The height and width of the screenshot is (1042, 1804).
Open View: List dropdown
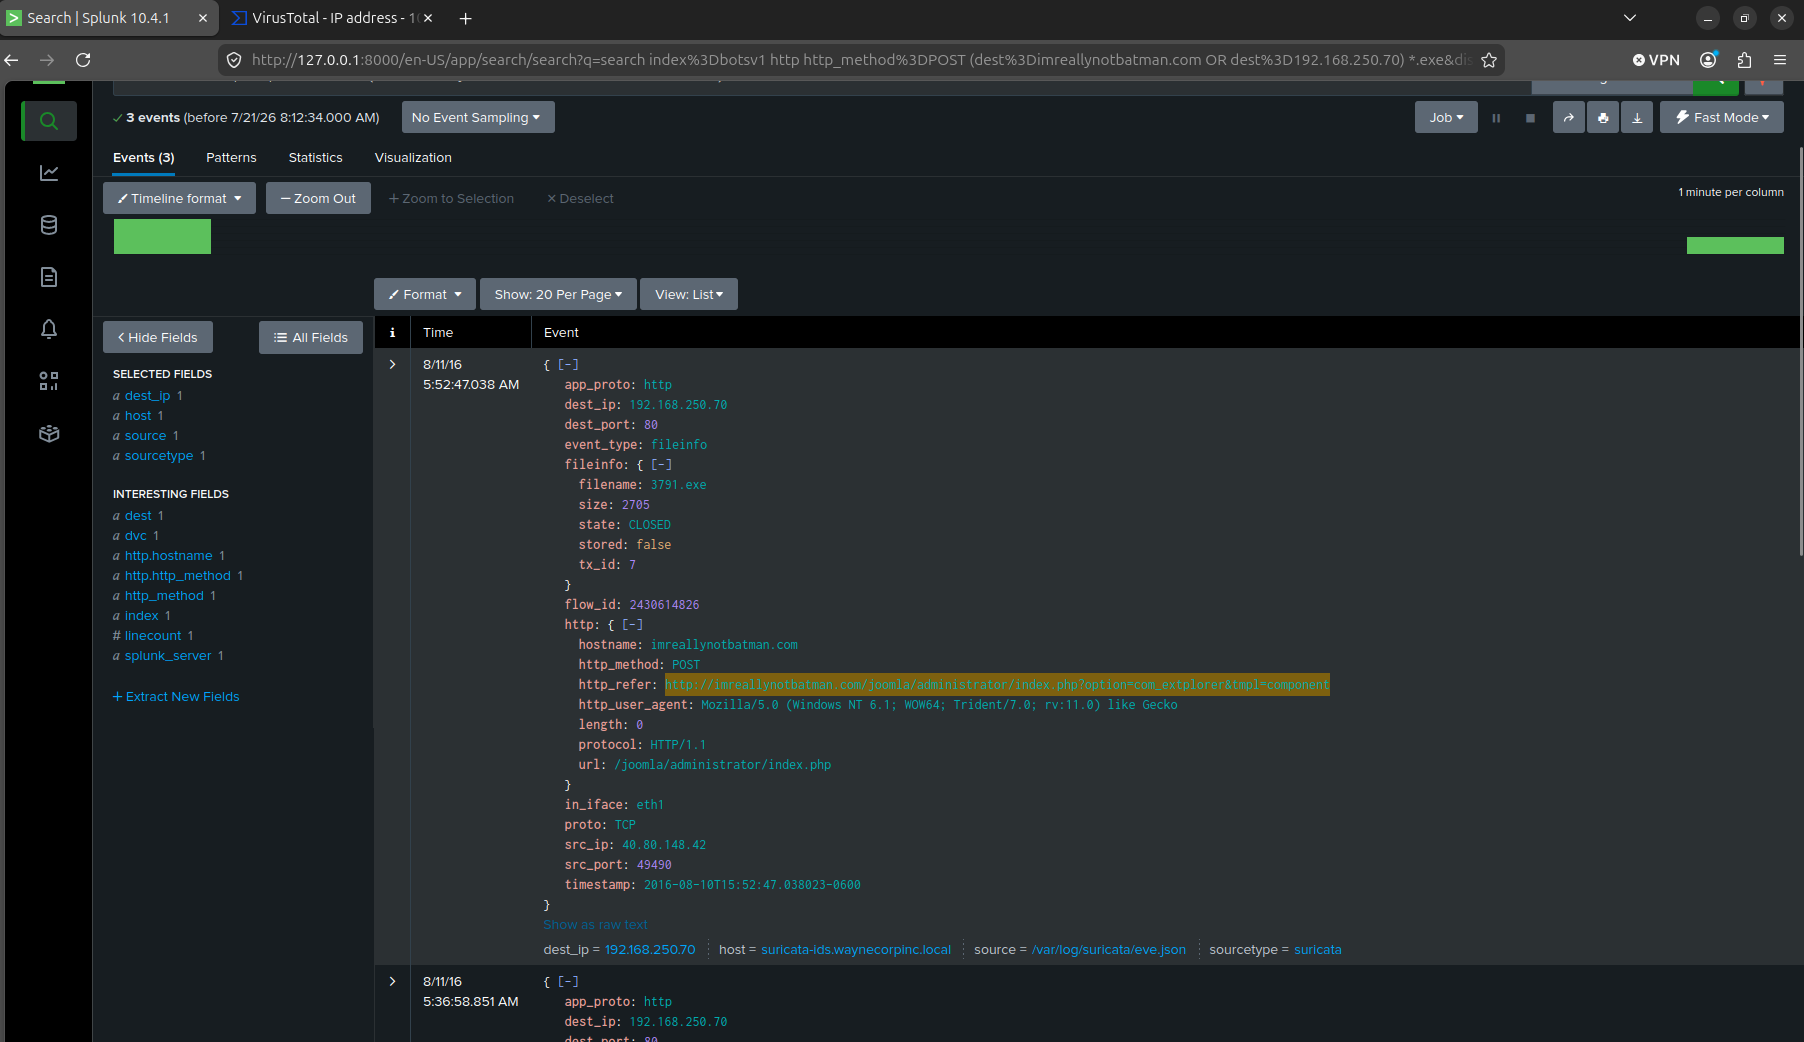click(x=689, y=294)
